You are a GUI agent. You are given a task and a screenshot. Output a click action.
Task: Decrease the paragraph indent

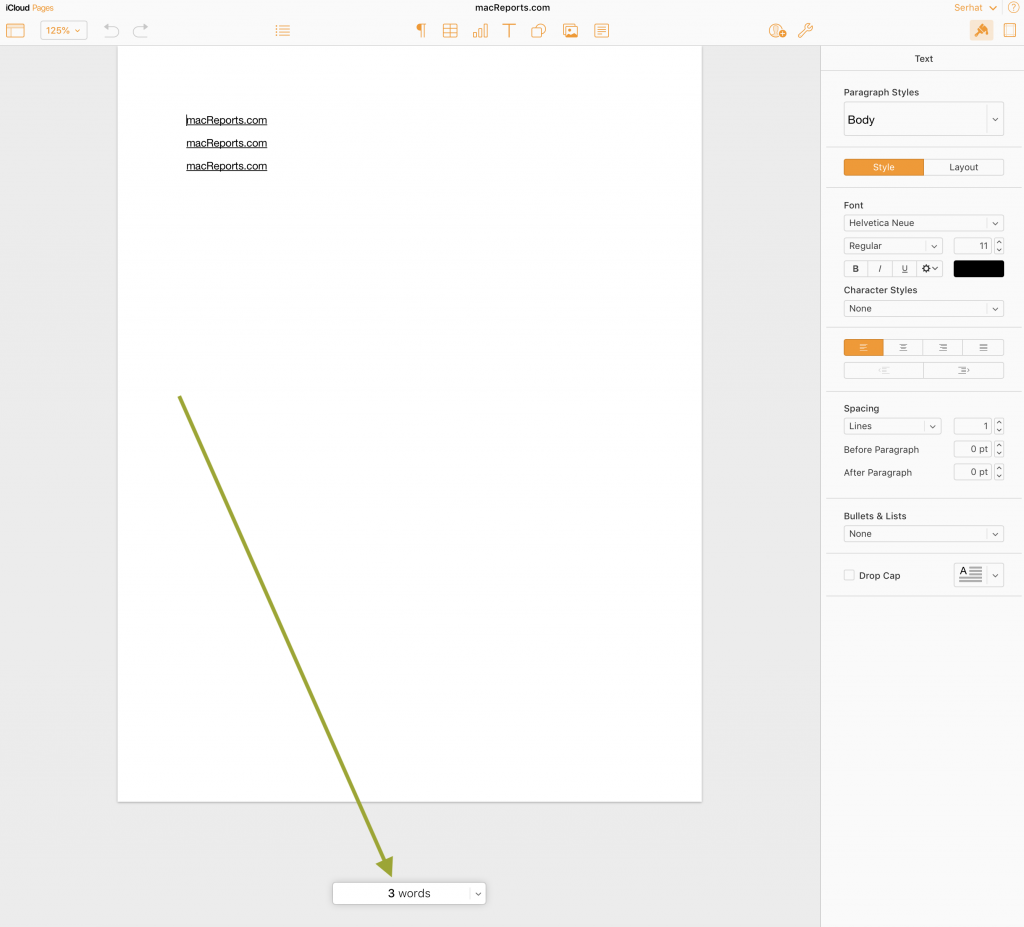(x=884, y=370)
